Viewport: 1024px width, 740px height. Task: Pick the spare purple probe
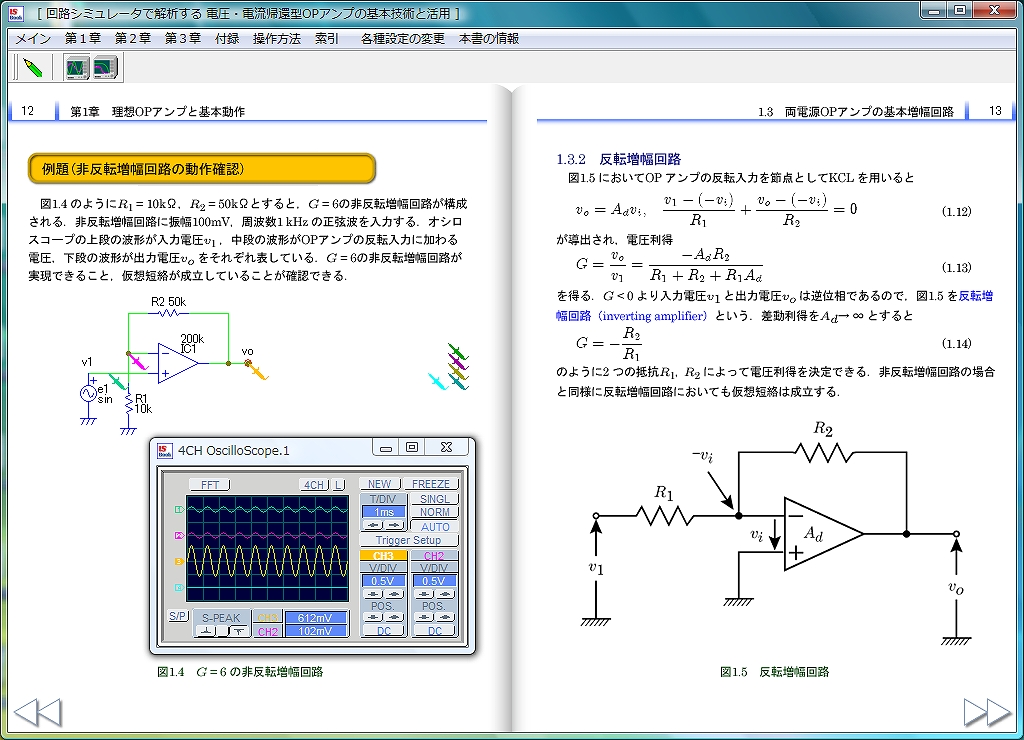(x=458, y=361)
